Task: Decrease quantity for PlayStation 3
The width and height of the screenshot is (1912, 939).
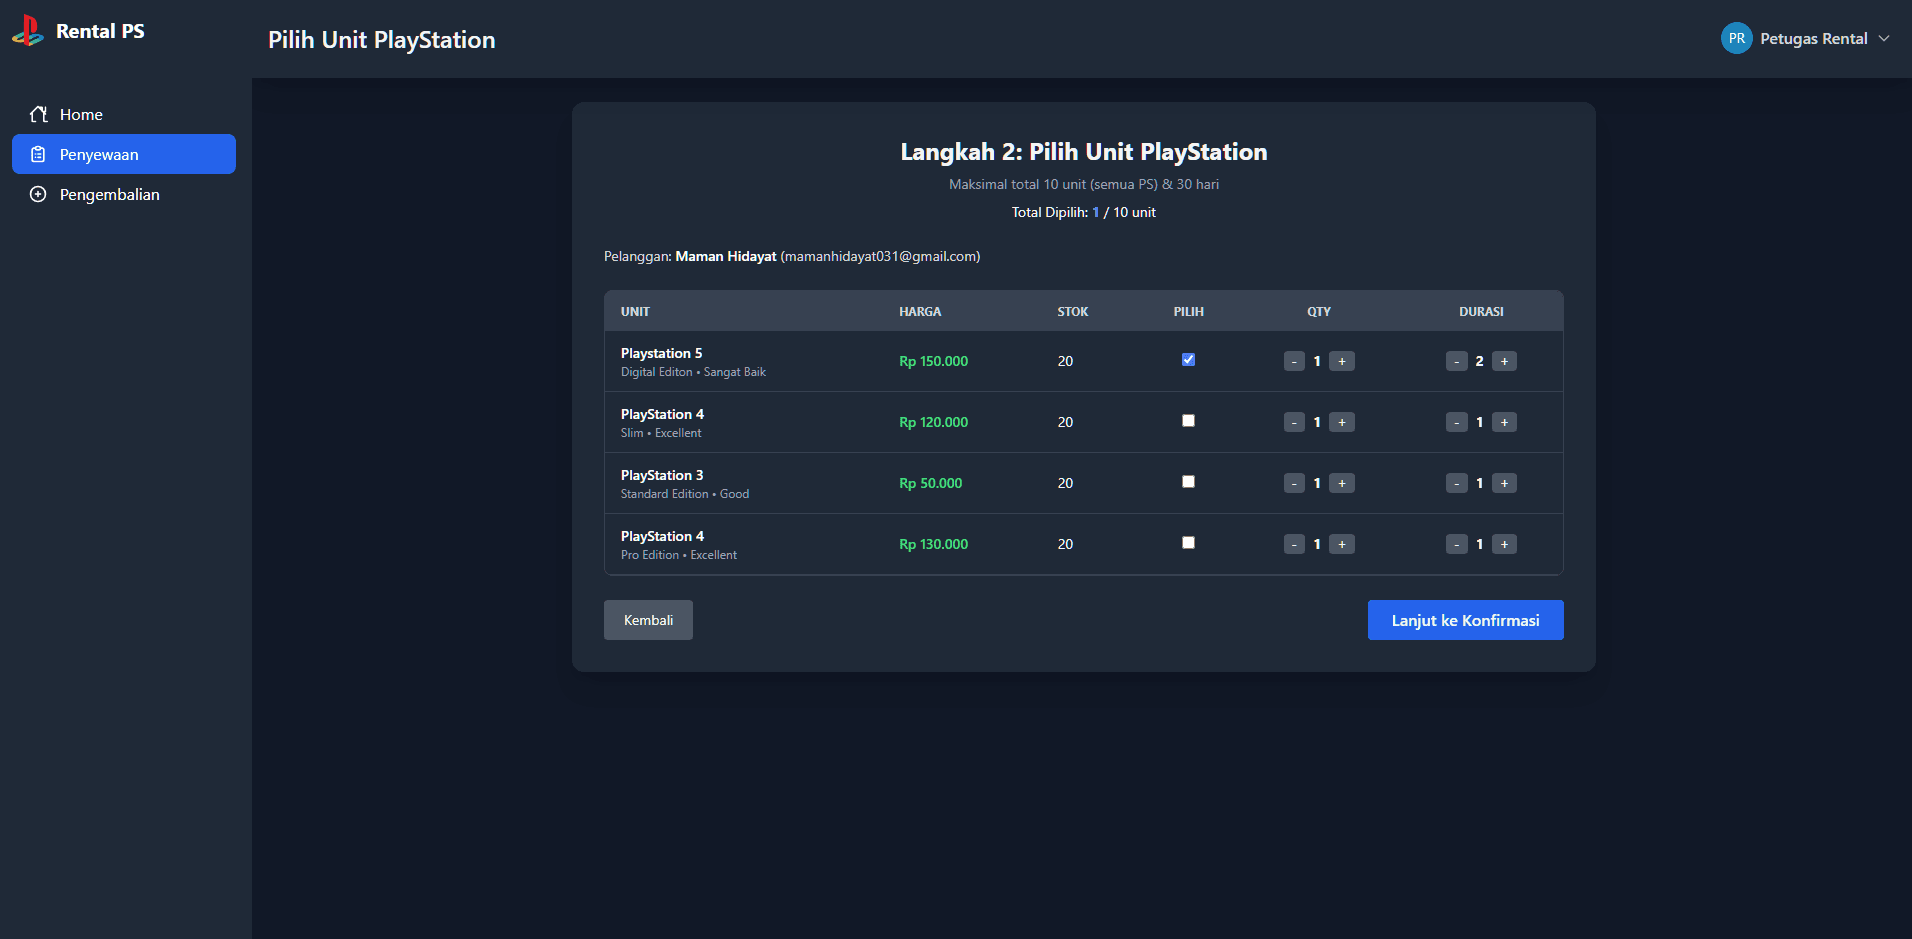Action: [x=1294, y=483]
